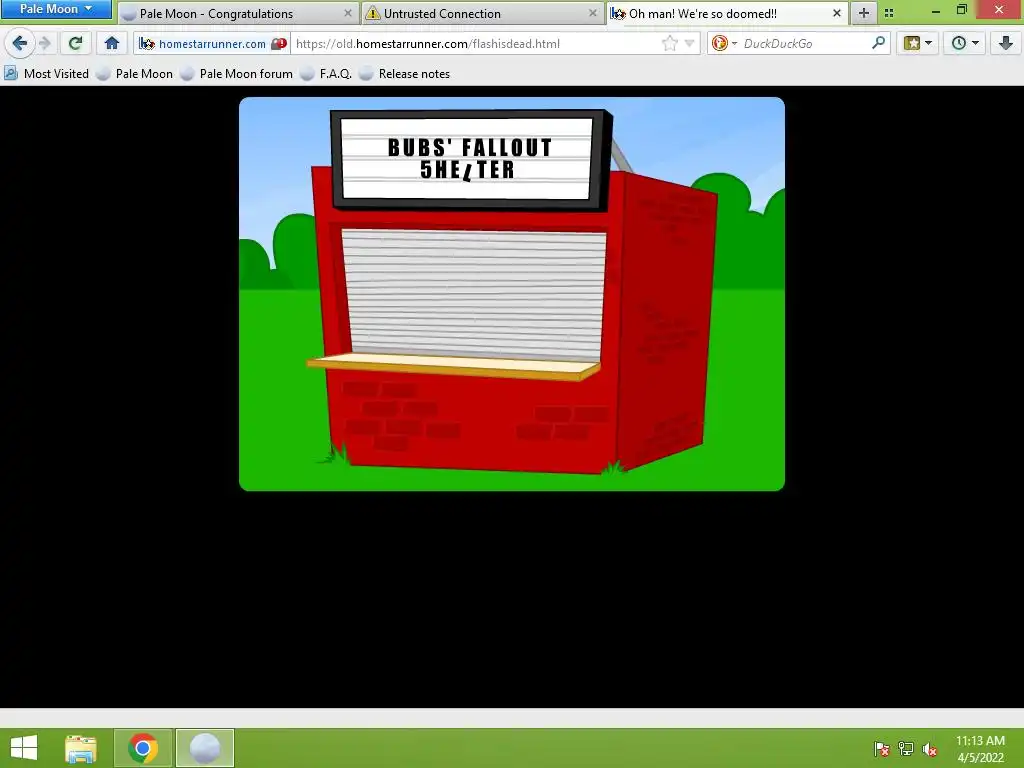Screen dimensions: 1024x768
Task: Open the clock showing 11:13 AM
Action: (980, 748)
